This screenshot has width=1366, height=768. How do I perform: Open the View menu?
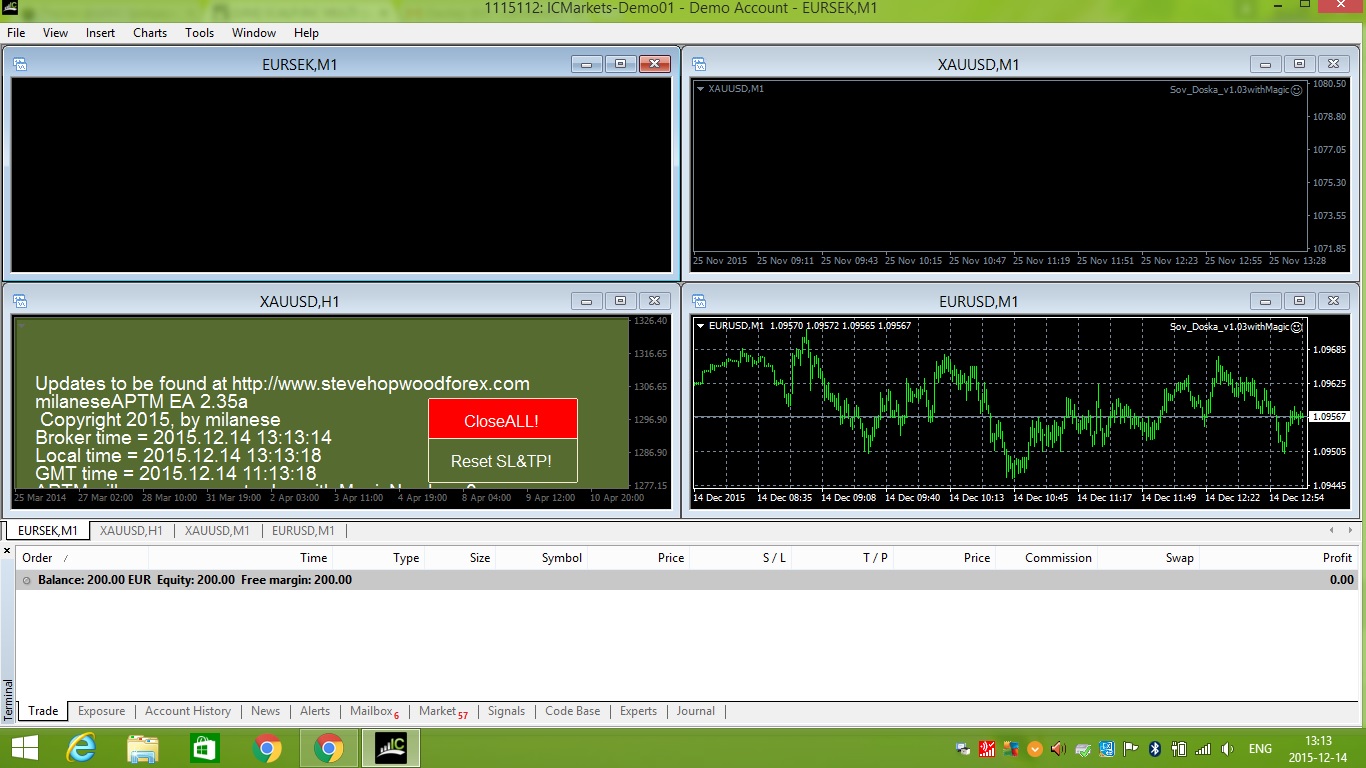tap(55, 33)
